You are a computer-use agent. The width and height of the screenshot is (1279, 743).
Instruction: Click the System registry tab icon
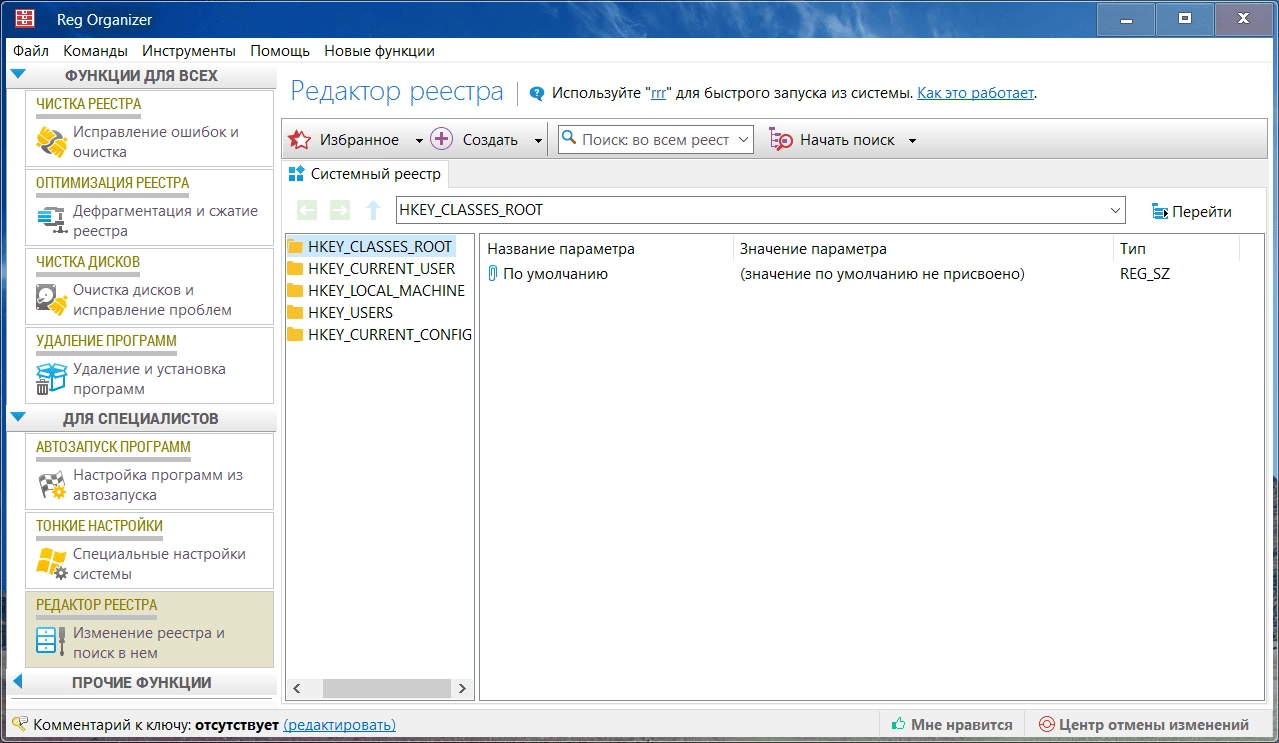296,174
